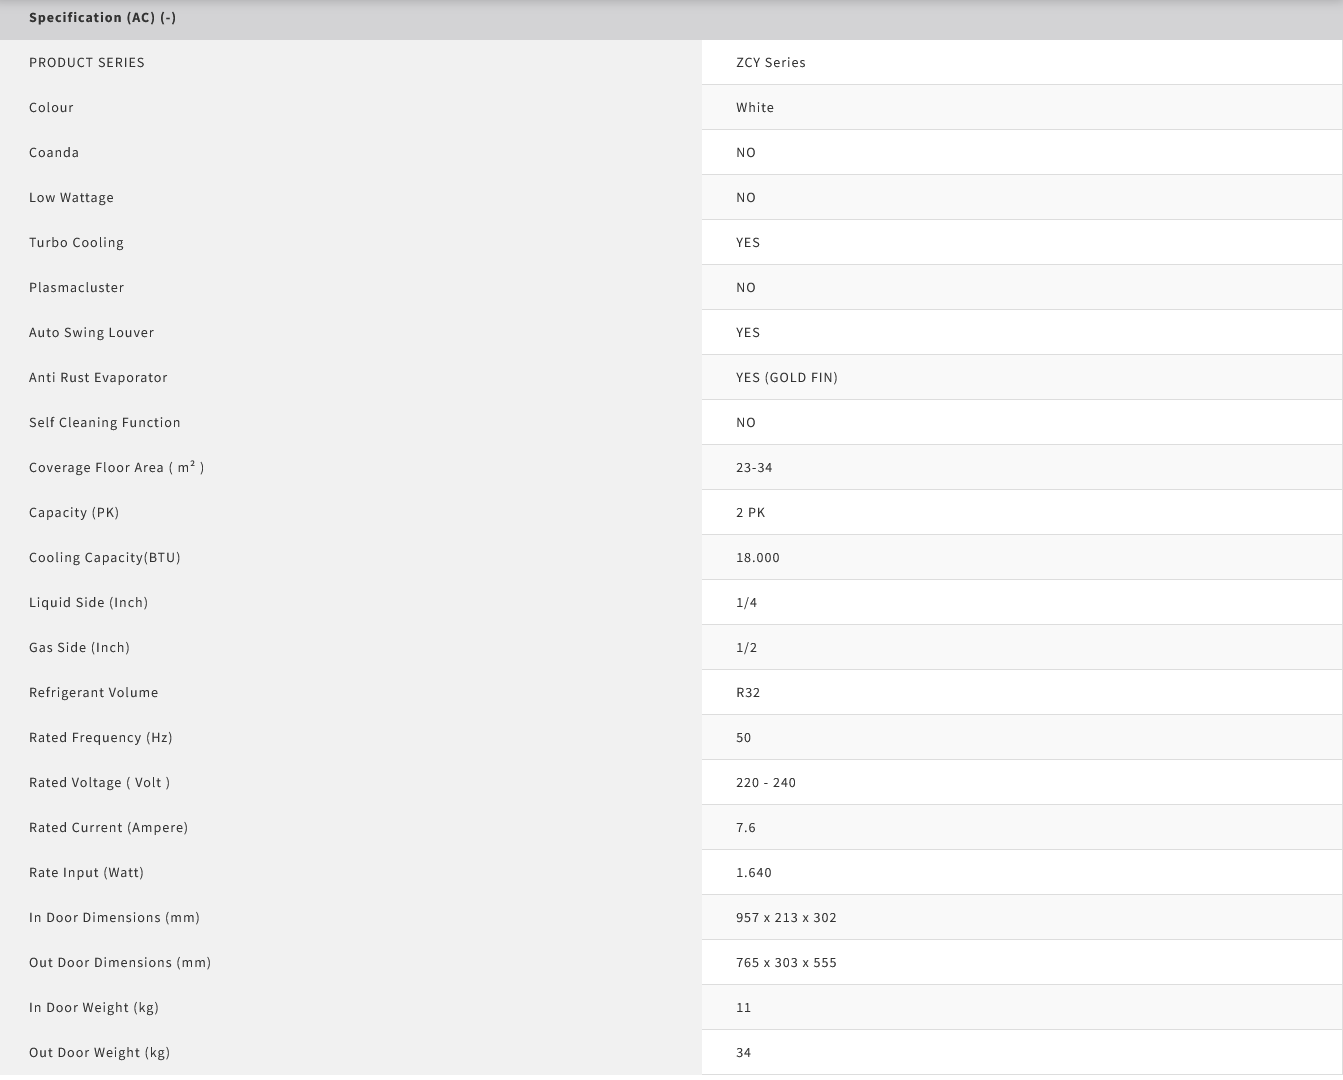
Task: Click the Low Wattage label
Action: 71,197
